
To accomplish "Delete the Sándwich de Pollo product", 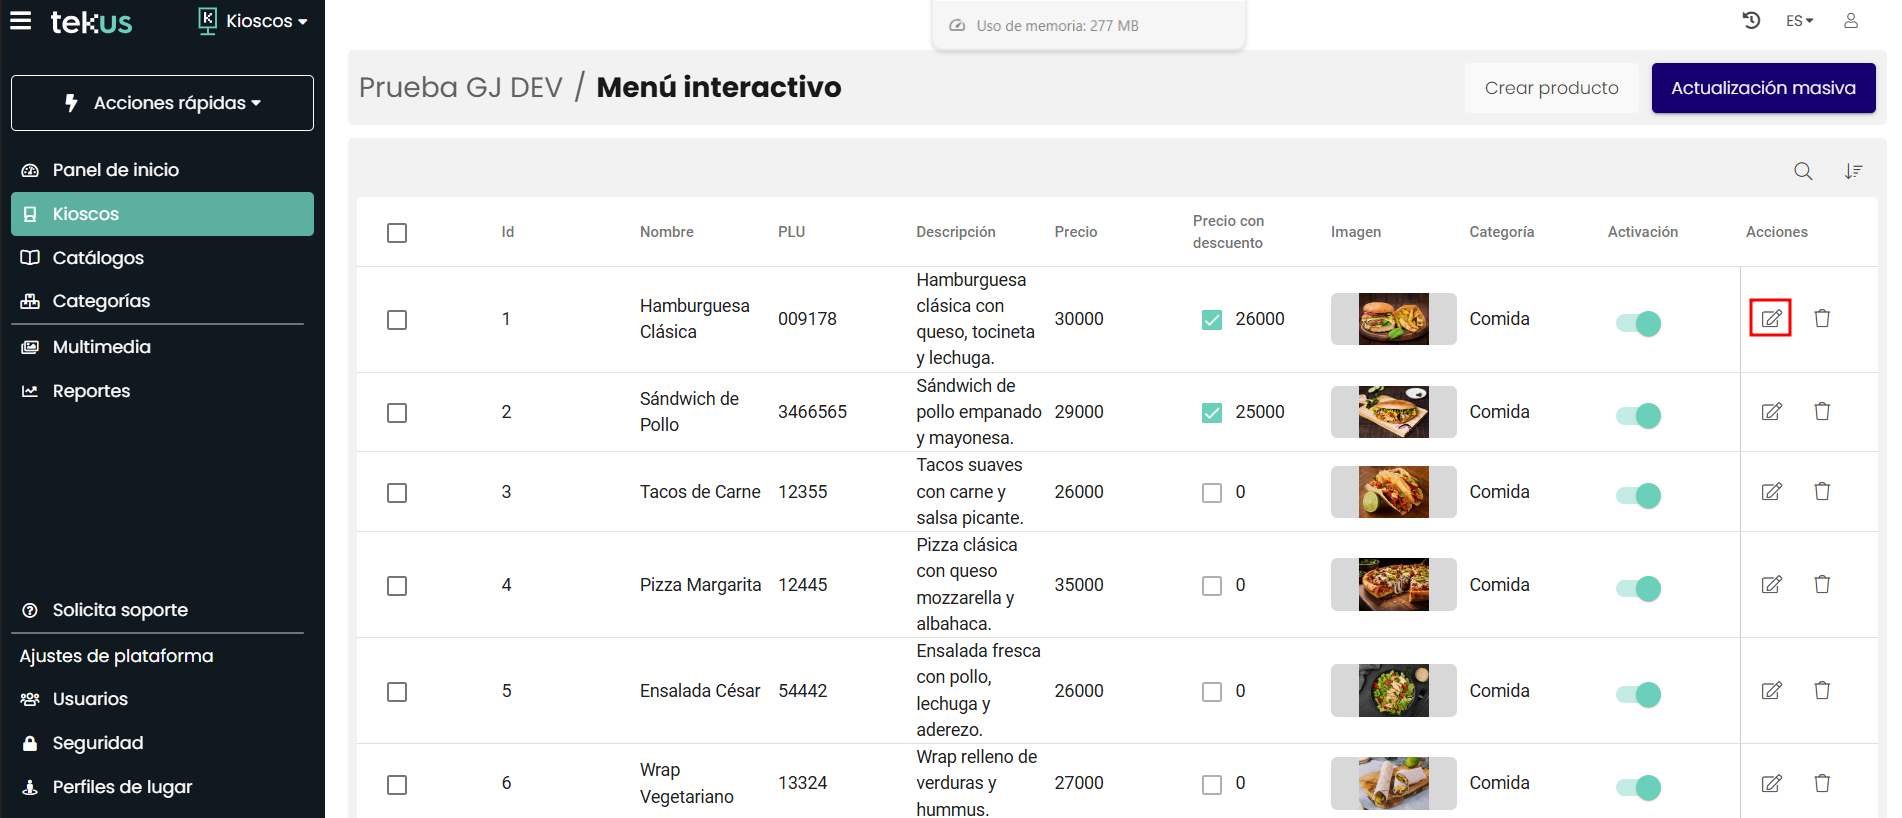I will pos(1822,411).
